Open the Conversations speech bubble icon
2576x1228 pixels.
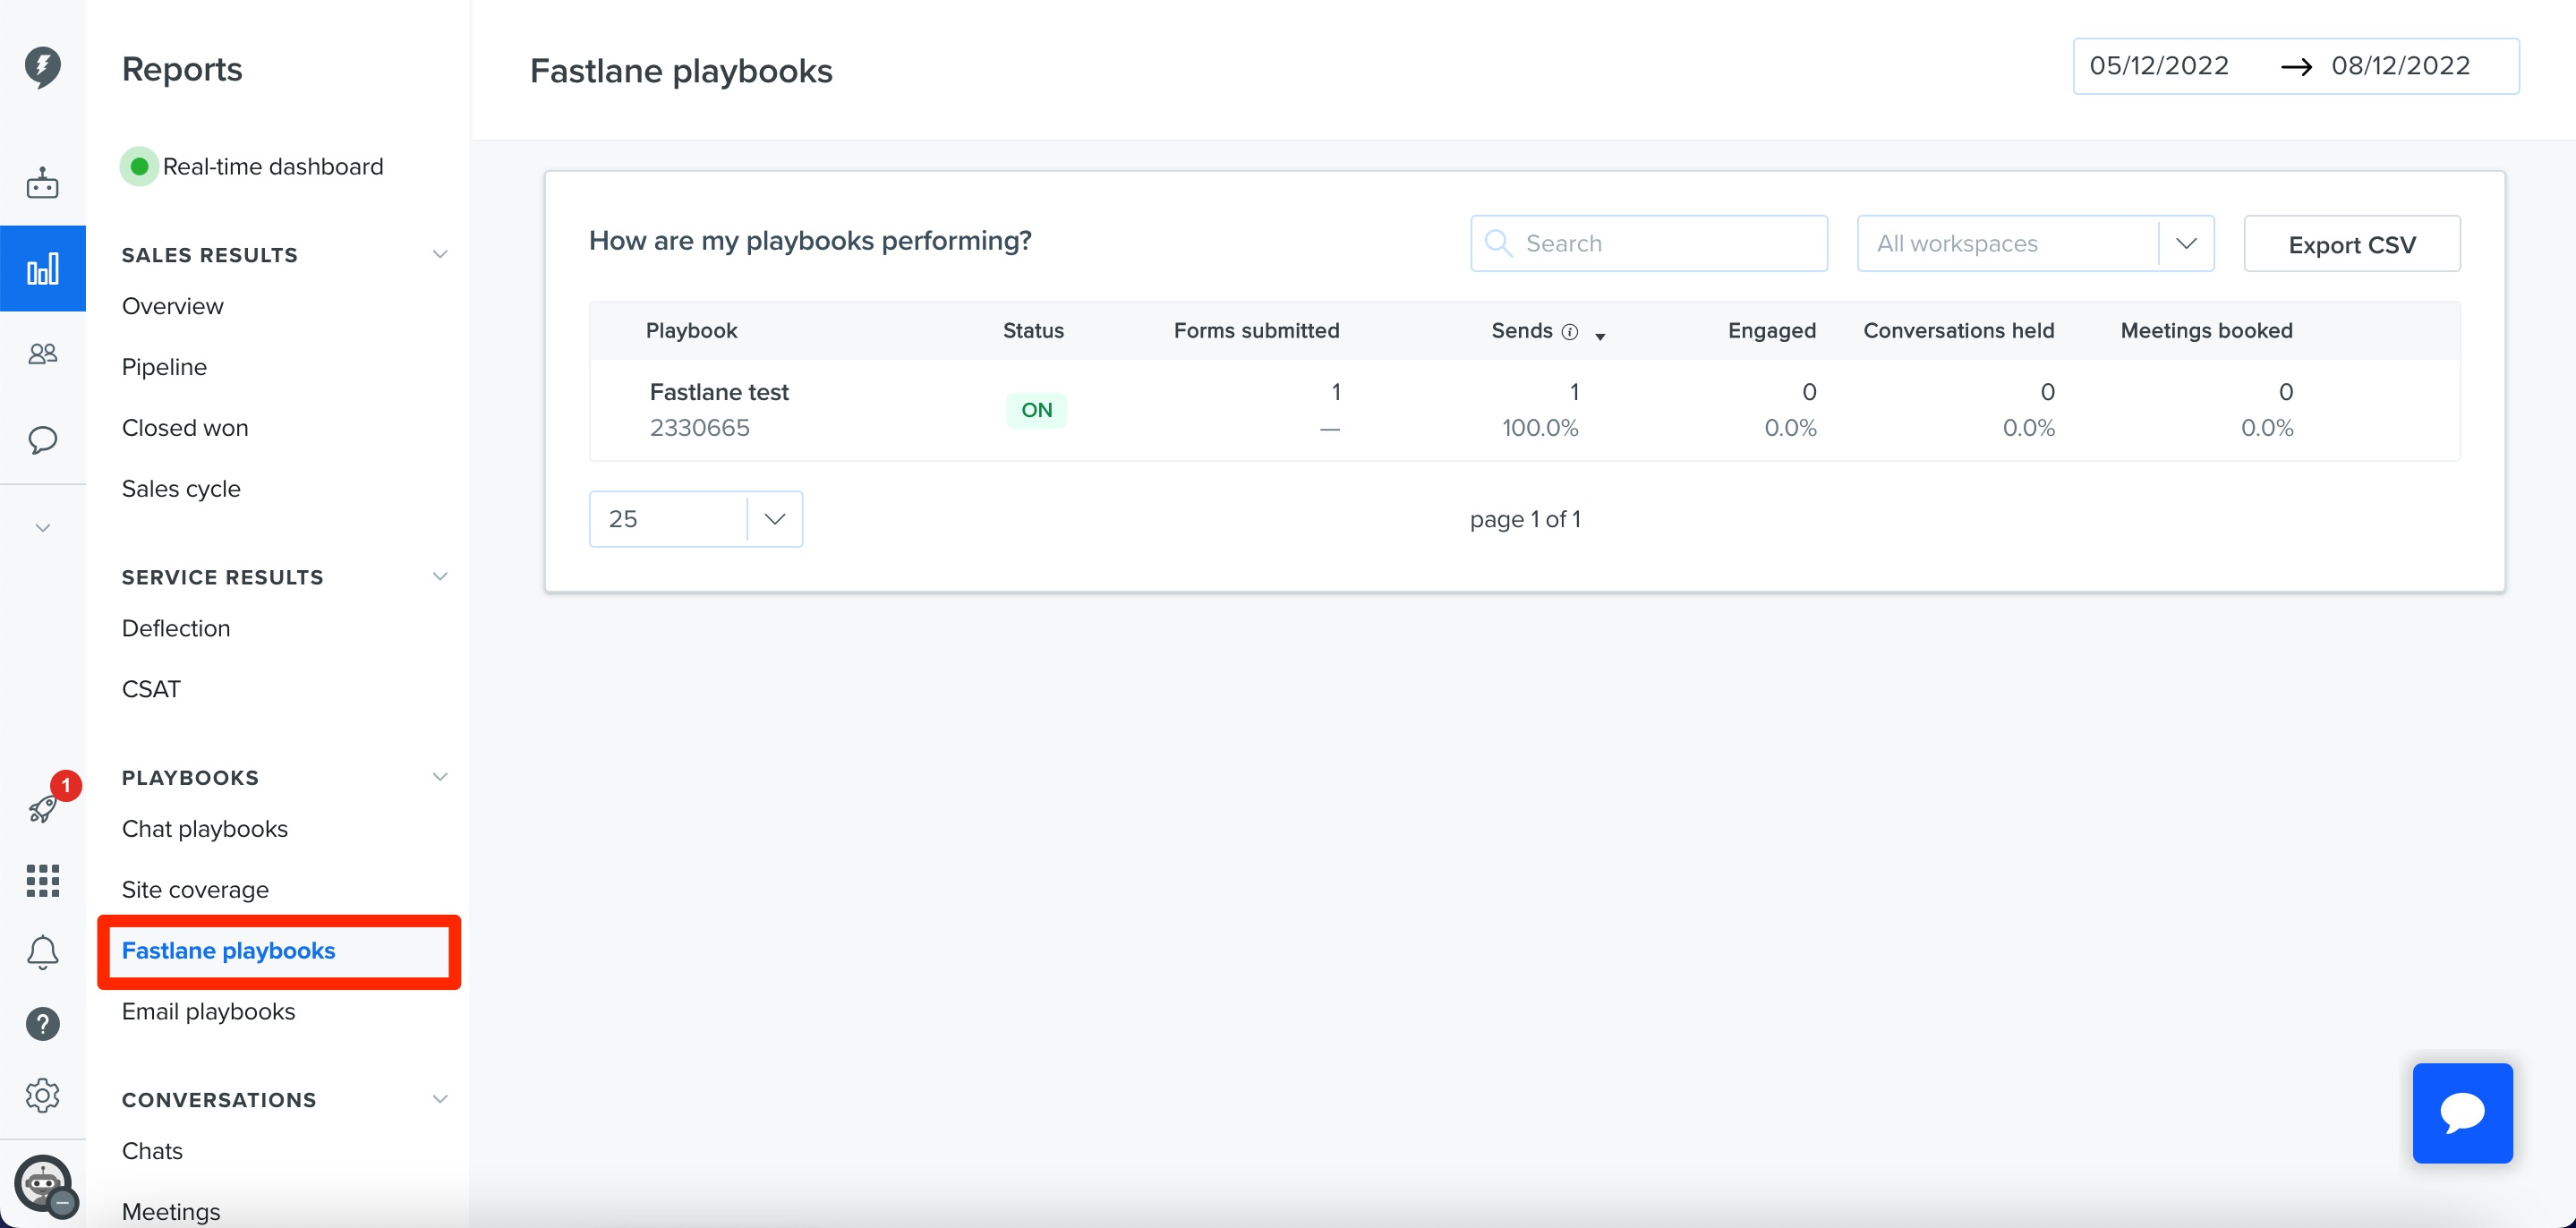click(42, 440)
